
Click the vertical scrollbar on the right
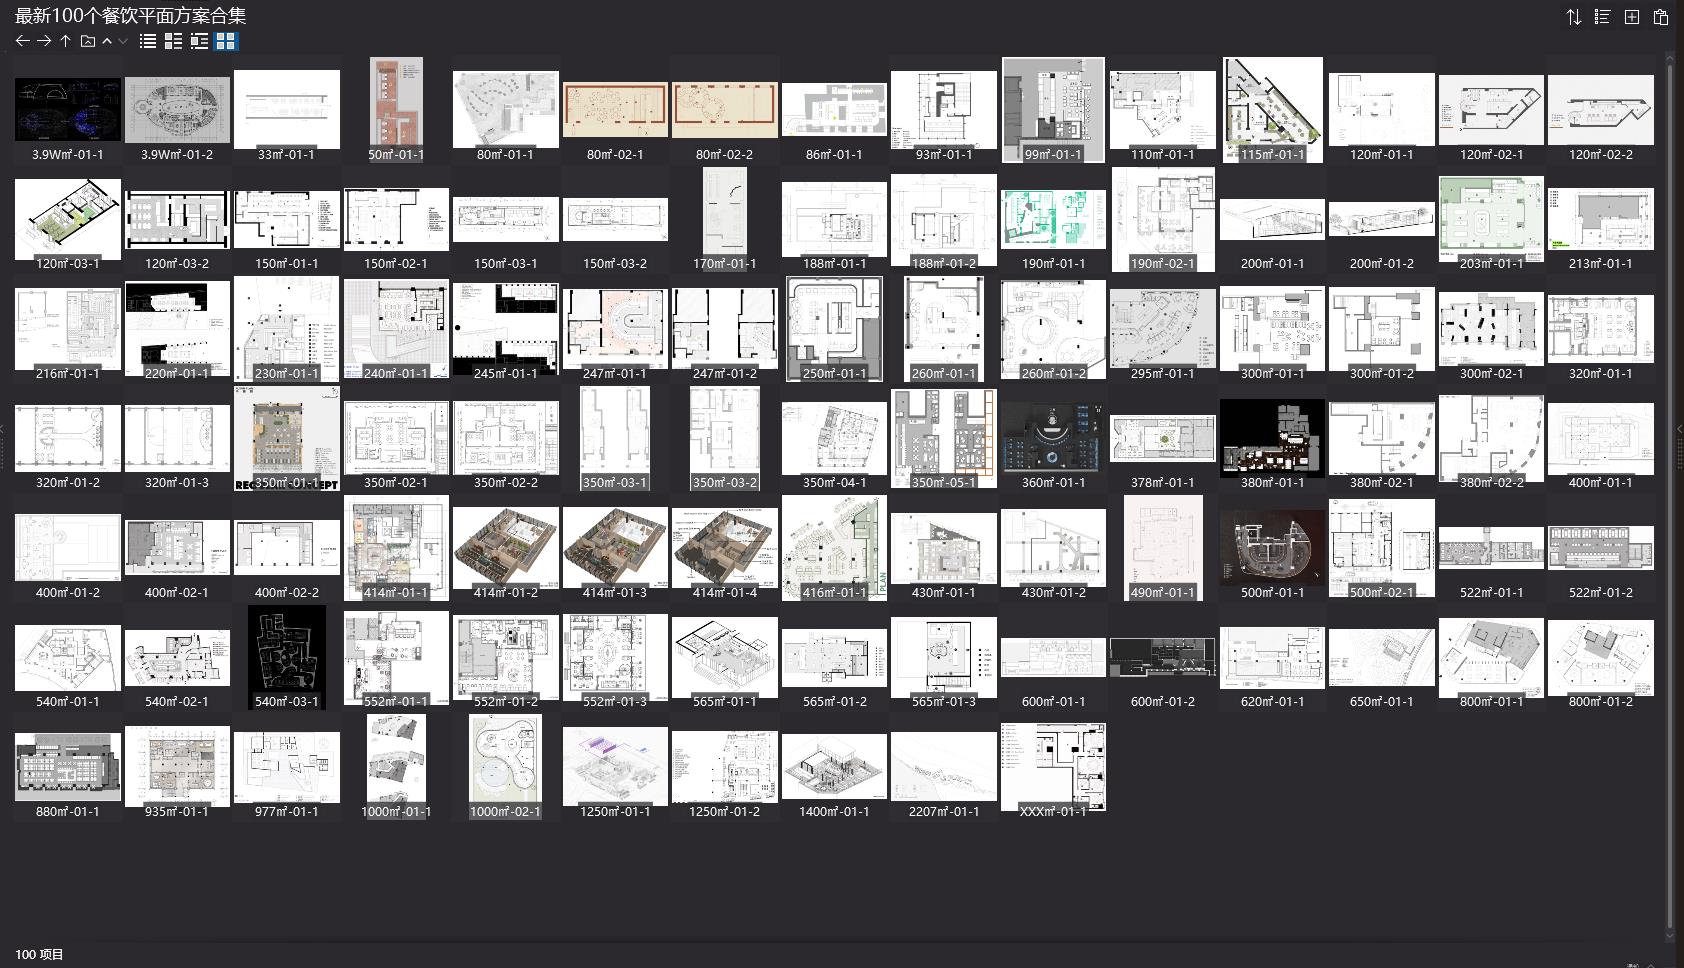tap(1669, 490)
